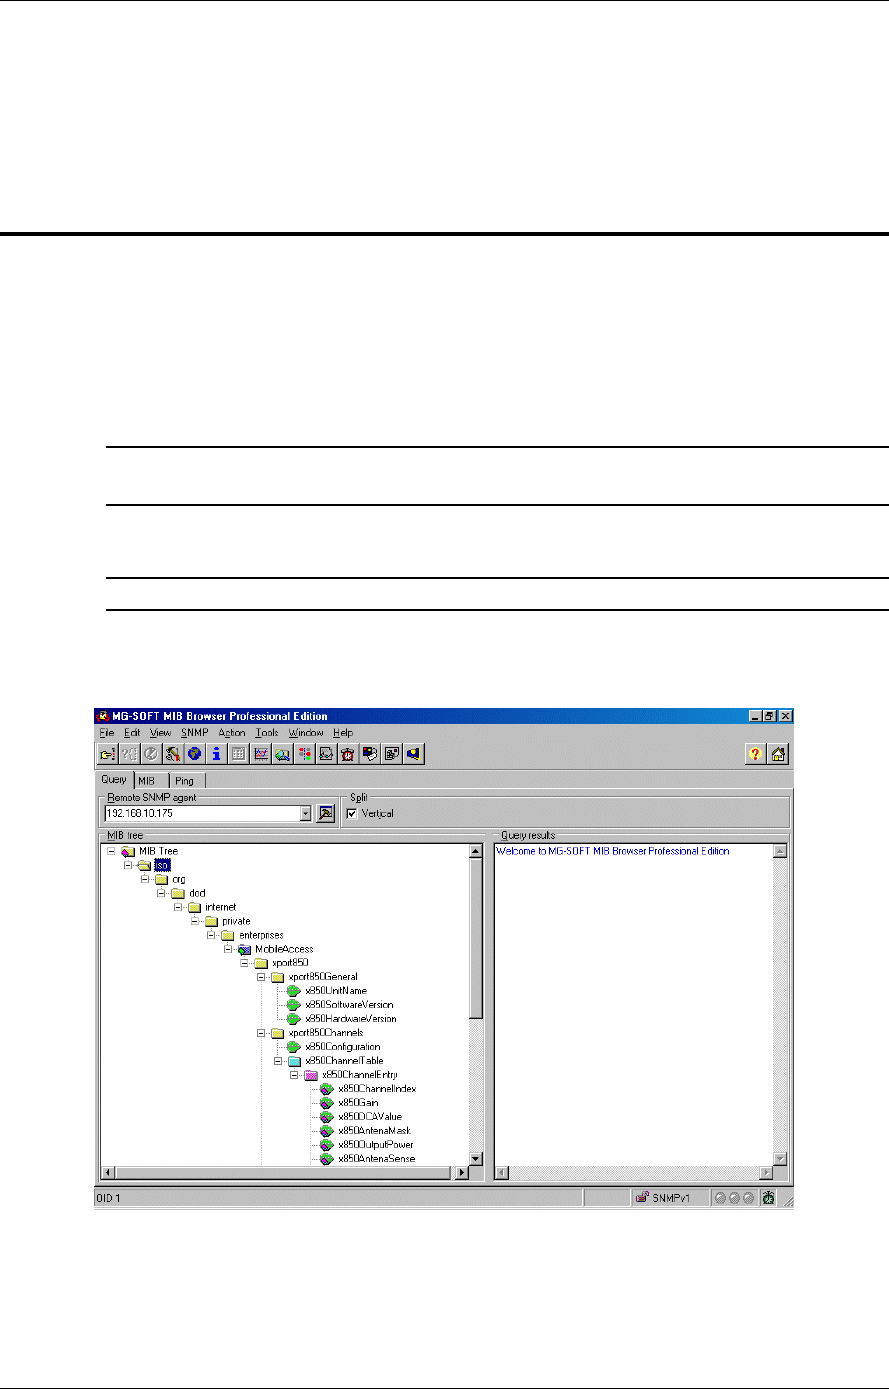Screen dimensions: 889x1389
Task: Select the Query tab
Action: tap(112, 779)
